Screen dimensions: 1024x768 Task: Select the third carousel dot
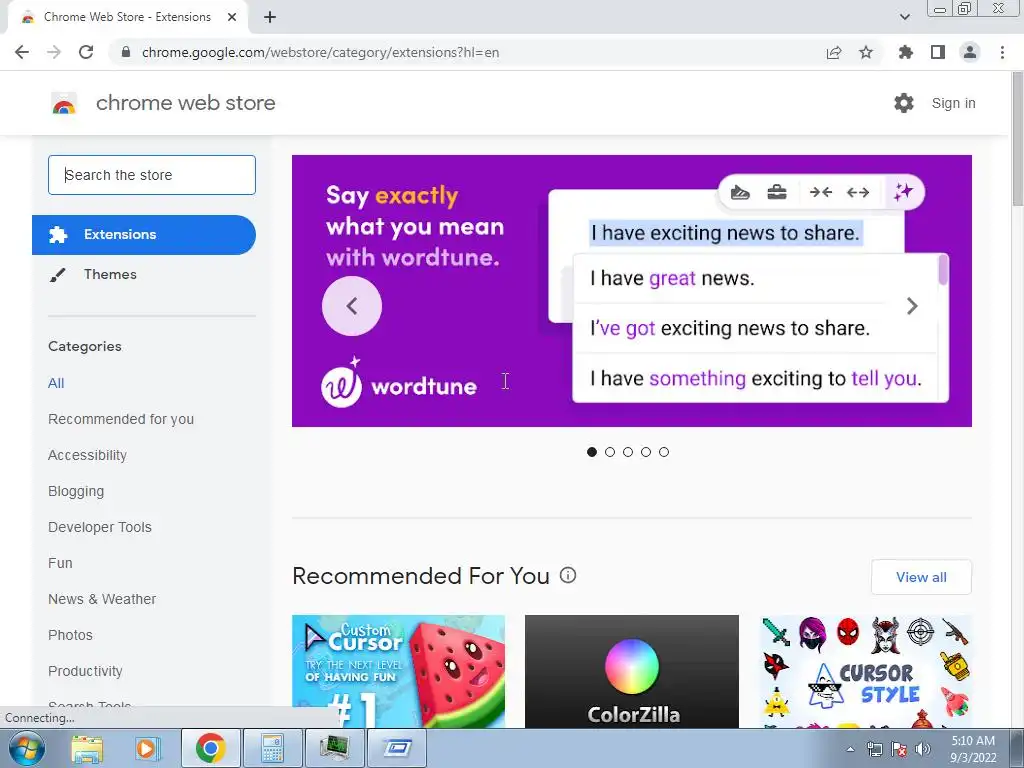point(628,452)
